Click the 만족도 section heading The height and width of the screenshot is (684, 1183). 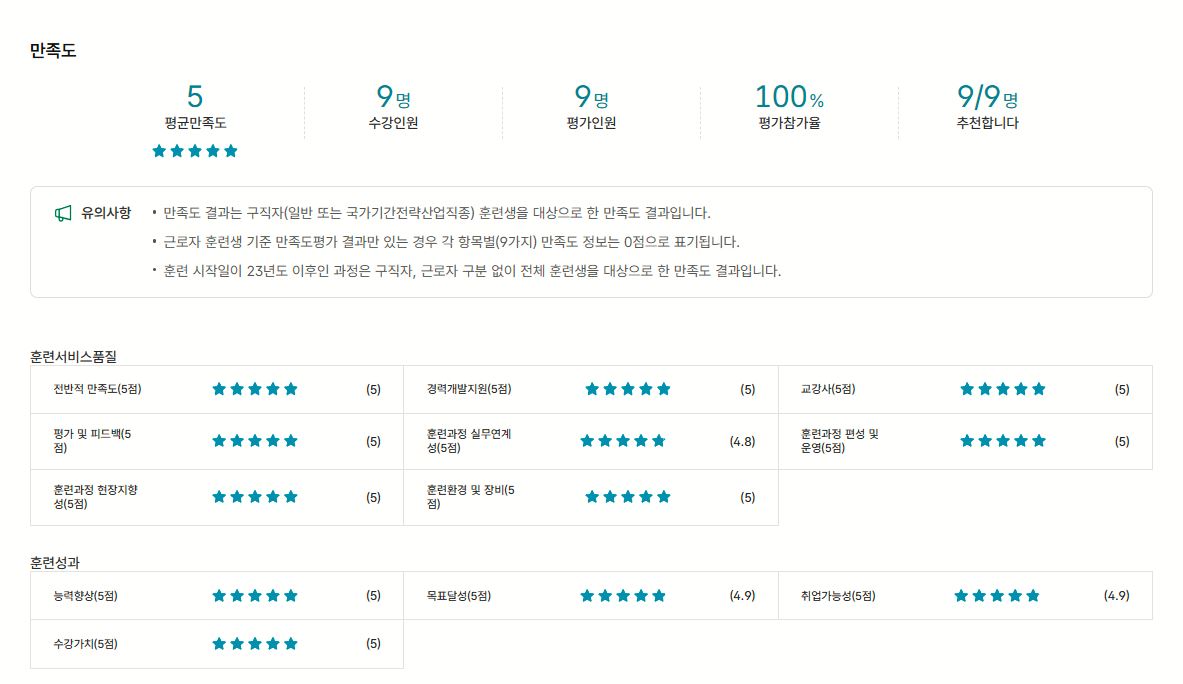53,51
